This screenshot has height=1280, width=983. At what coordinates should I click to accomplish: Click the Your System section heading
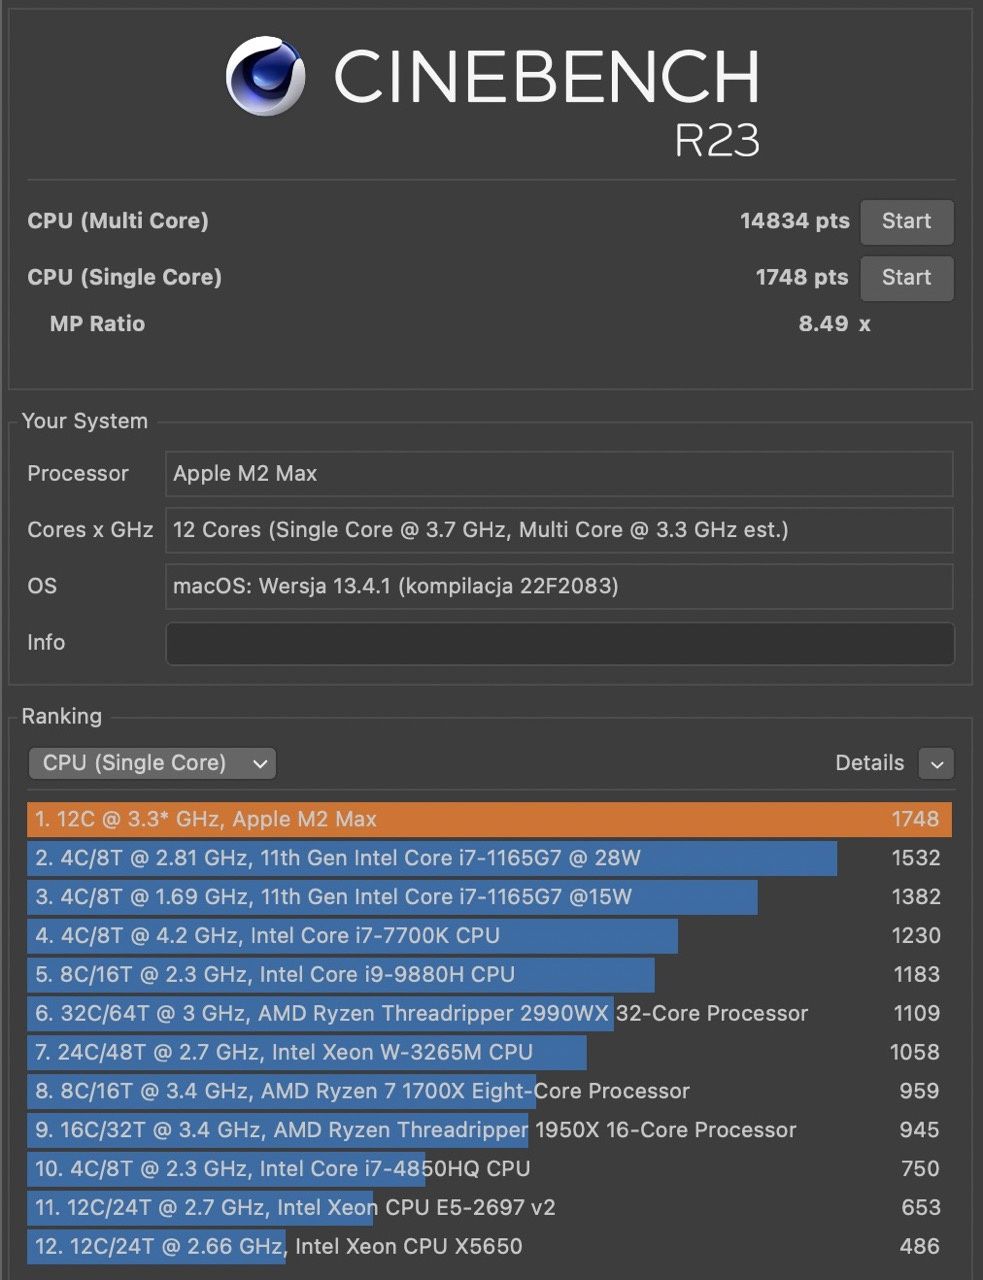pos(85,421)
